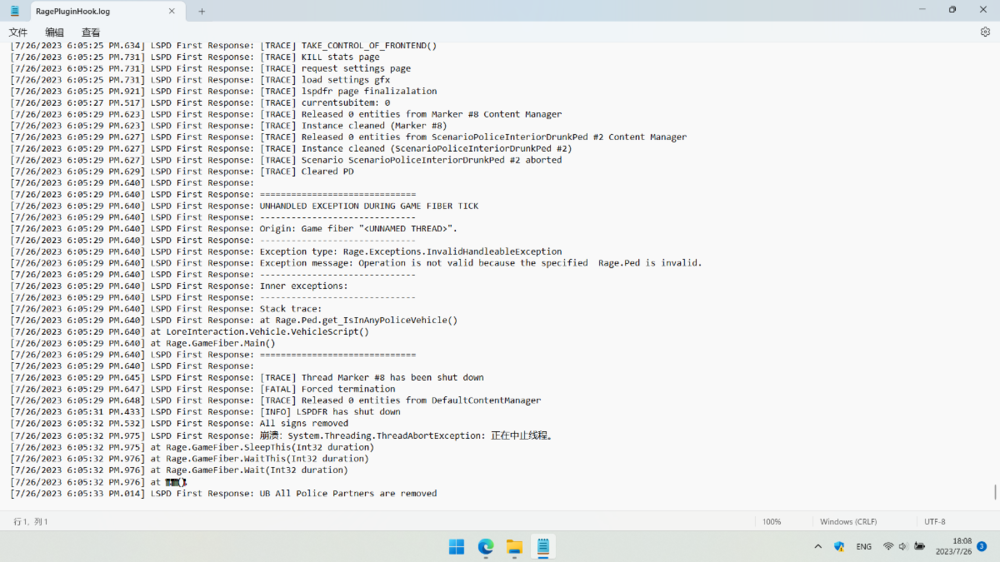Open Notepad settings gear icon
Image resolution: width=1000 pixels, height=562 pixels.
(985, 32)
